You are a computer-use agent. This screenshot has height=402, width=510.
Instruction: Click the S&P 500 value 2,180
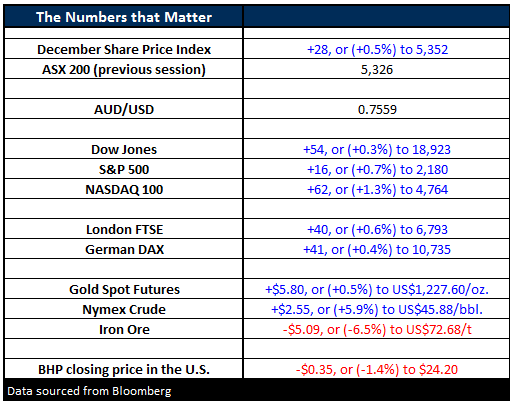(377, 169)
